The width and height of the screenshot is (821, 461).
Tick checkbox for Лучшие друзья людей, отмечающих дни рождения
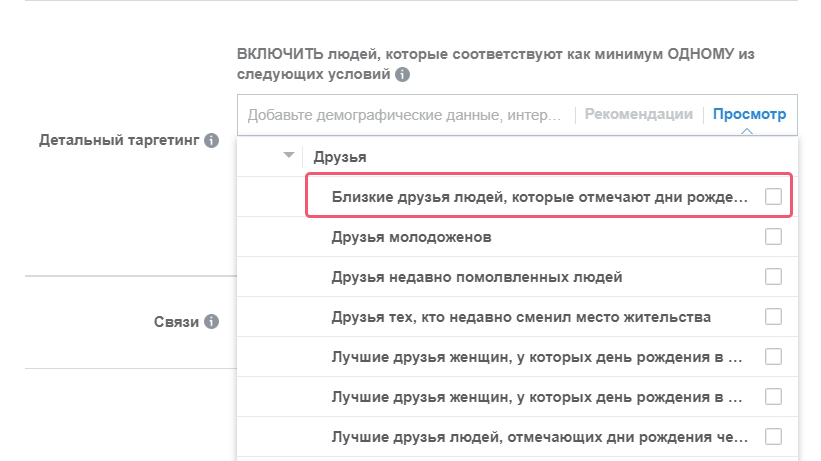(x=773, y=436)
